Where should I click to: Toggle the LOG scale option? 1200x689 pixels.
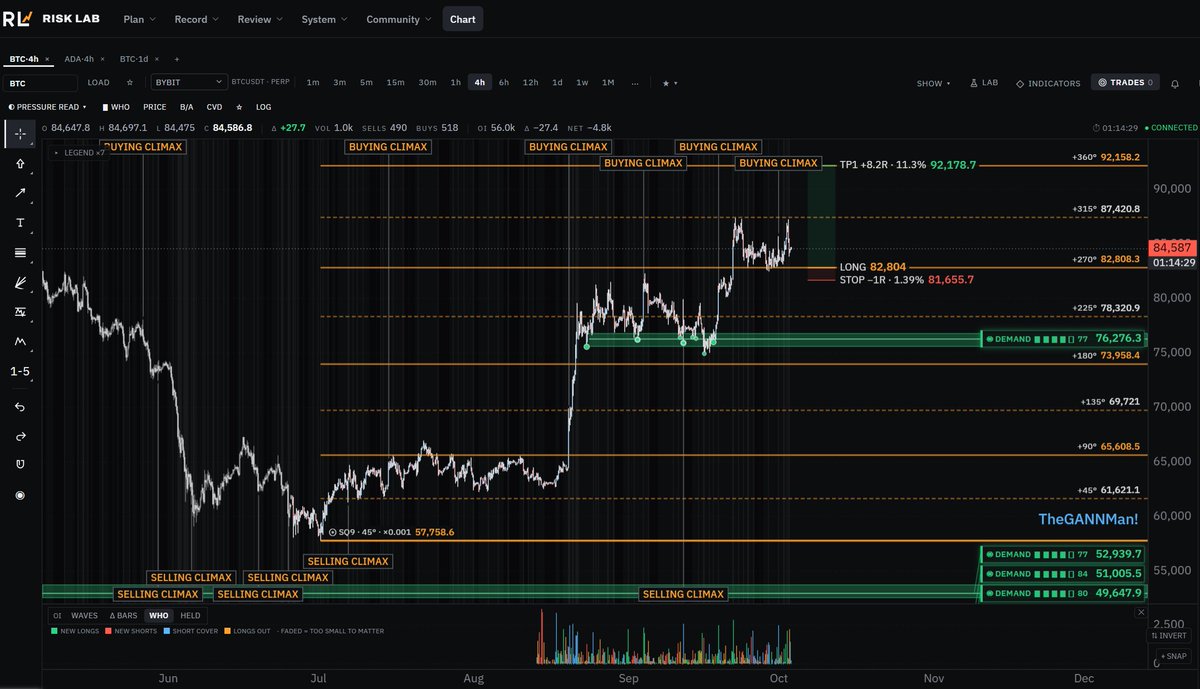pos(264,106)
